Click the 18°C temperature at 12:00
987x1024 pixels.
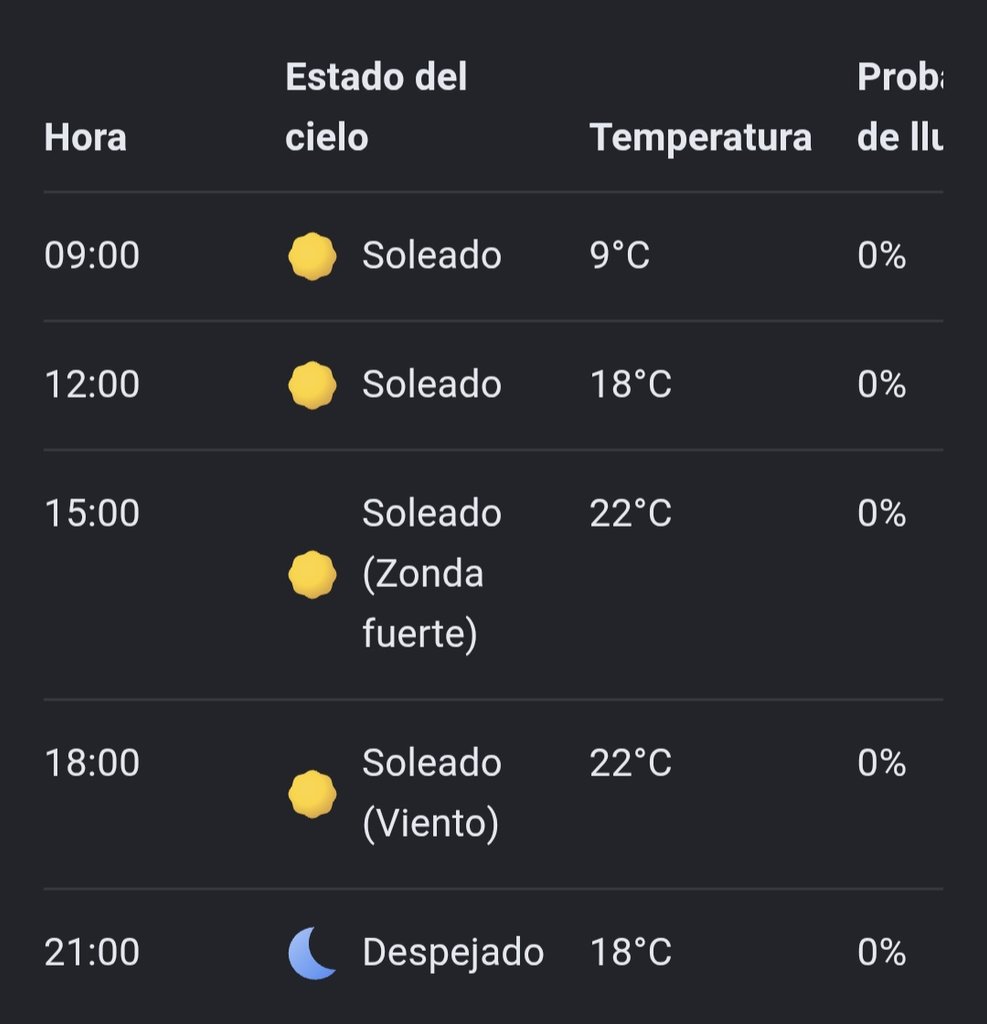coord(630,384)
